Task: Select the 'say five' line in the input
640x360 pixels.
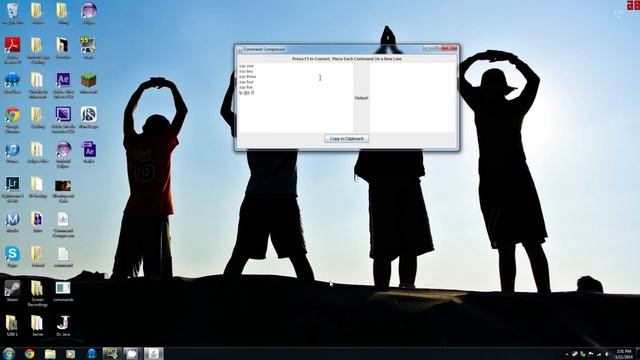Action: 246,87
